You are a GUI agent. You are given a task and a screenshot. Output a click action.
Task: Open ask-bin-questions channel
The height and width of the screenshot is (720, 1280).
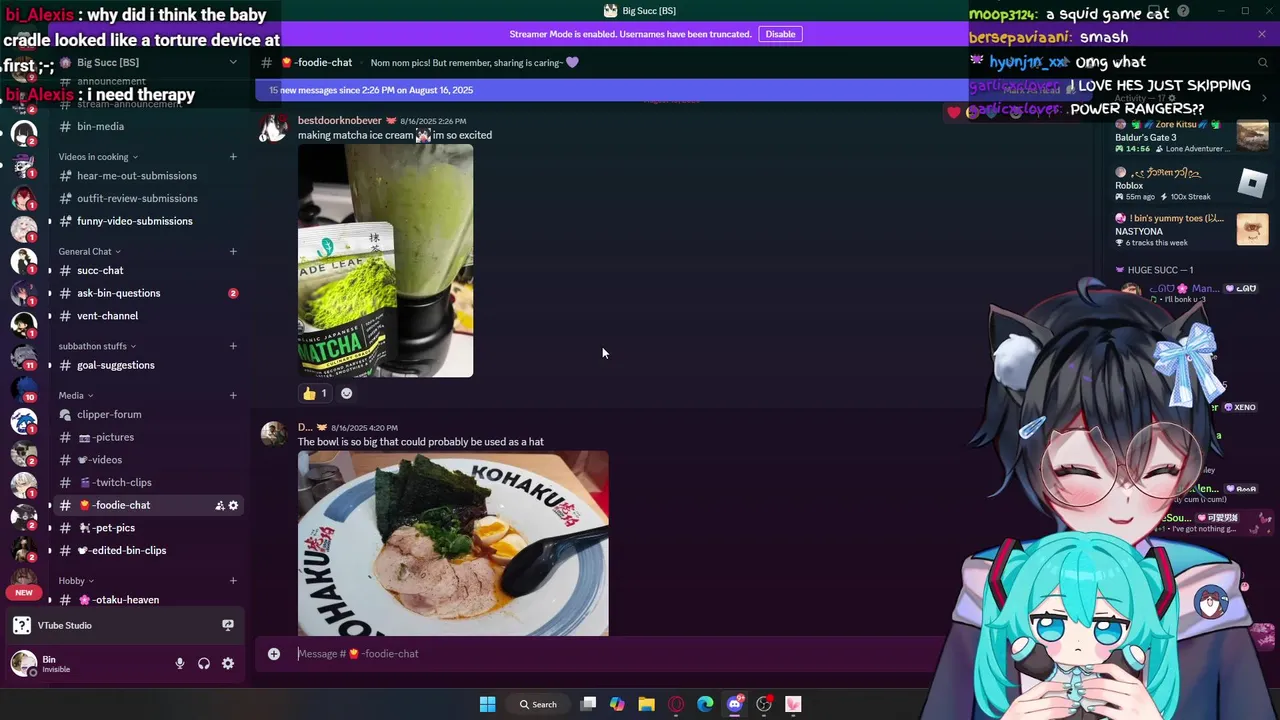pos(147,293)
